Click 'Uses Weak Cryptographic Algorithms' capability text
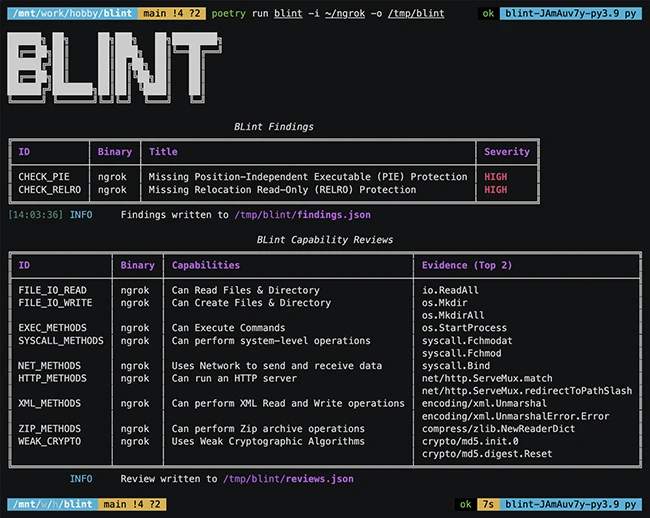650x518 pixels. (x=268, y=441)
